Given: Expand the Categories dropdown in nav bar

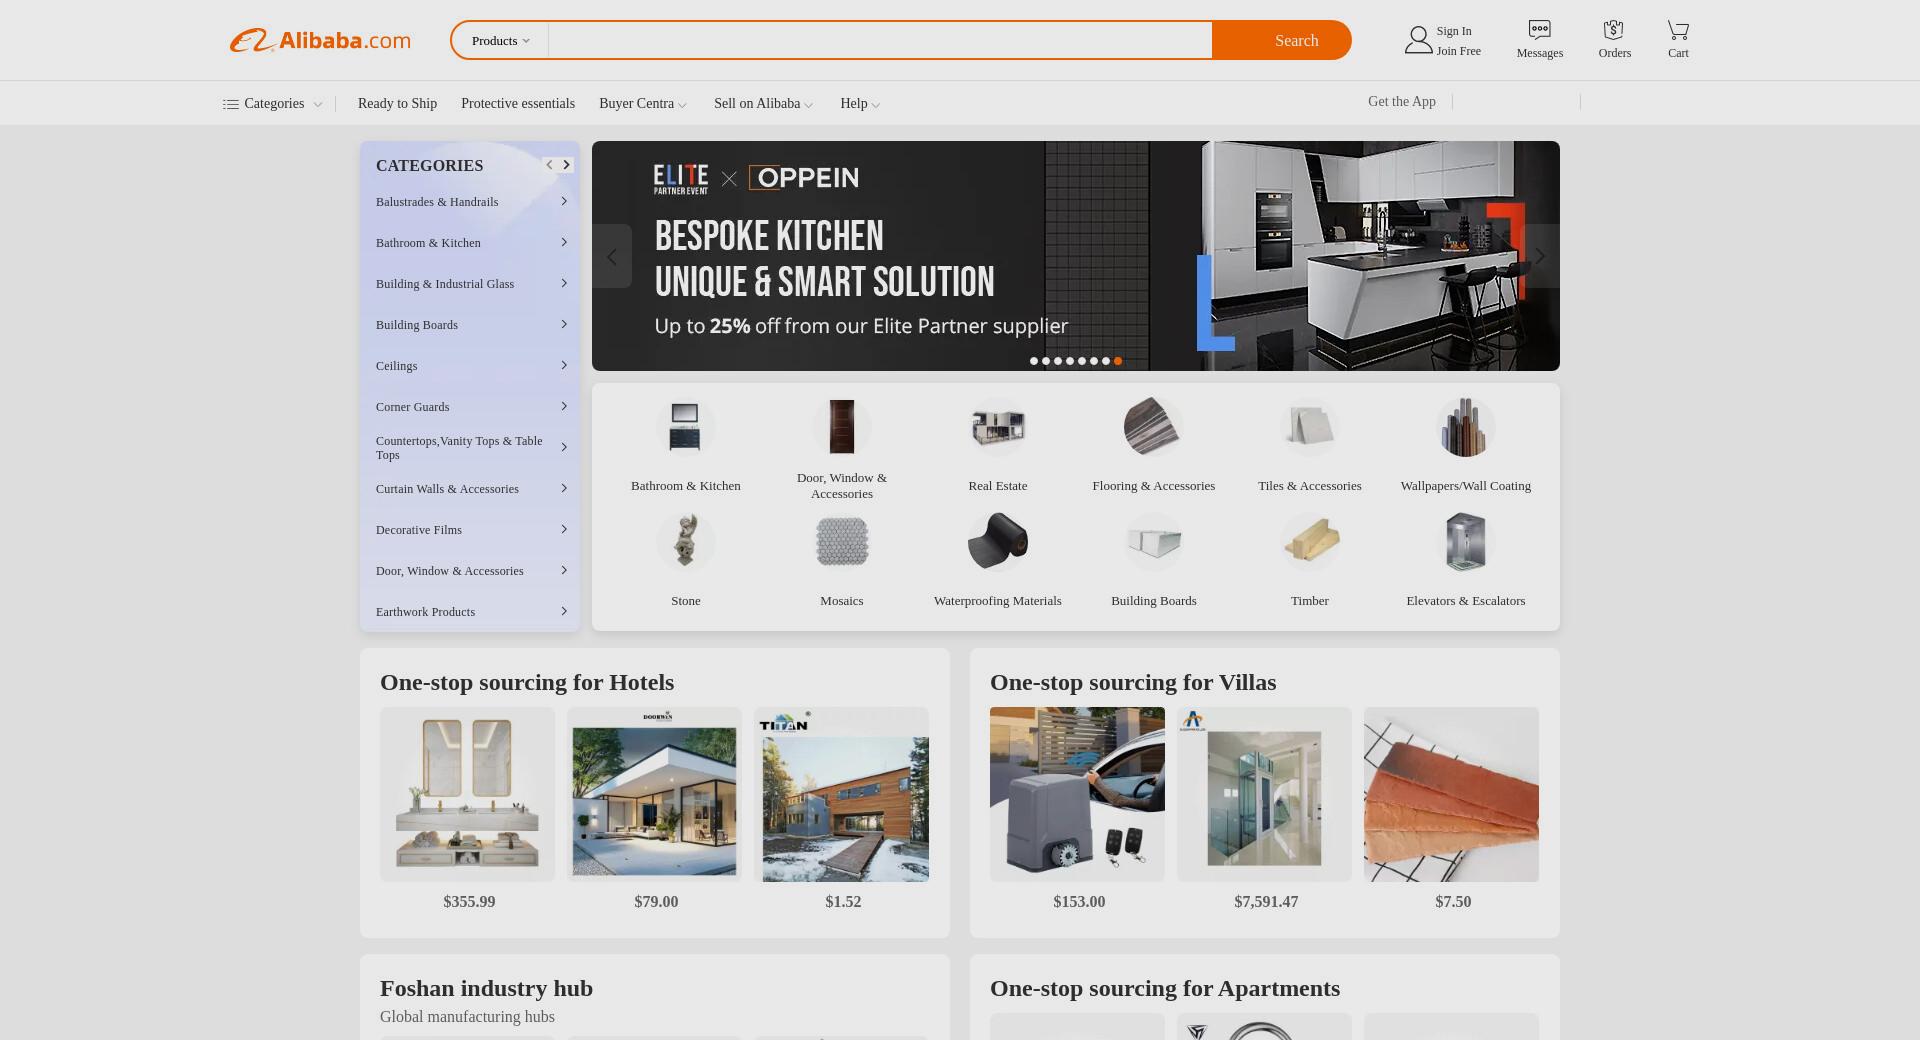Looking at the screenshot, I should pyautogui.click(x=317, y=104).
